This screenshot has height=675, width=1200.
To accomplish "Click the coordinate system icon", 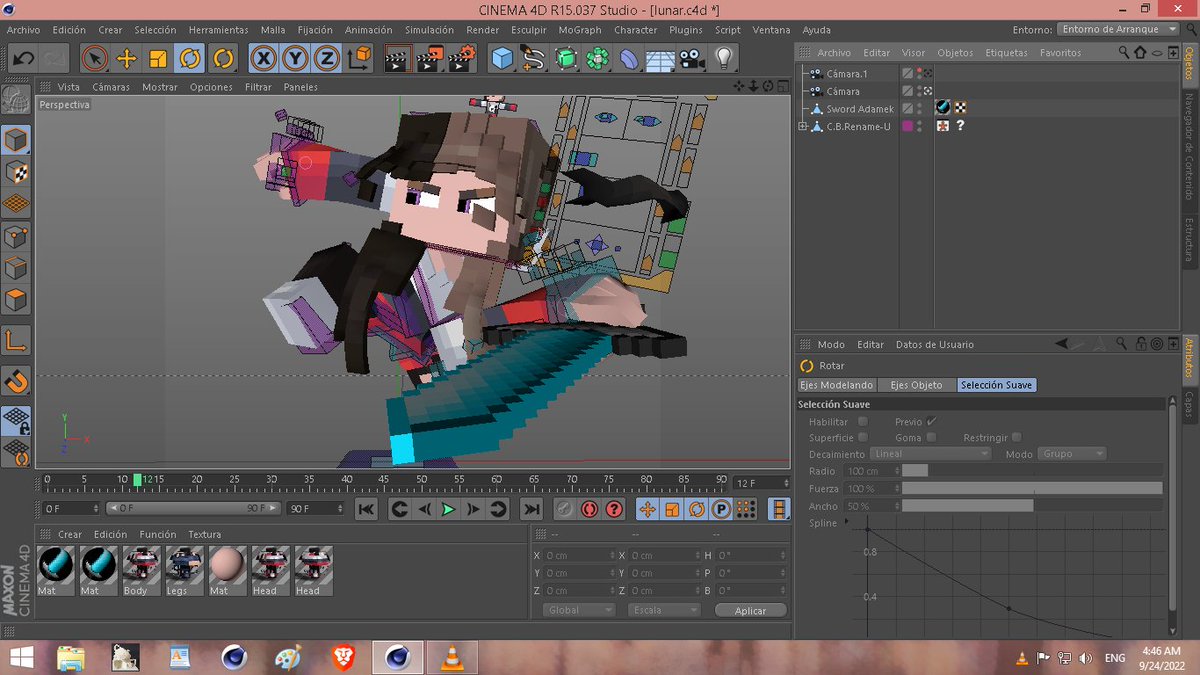I will point(359,58).
